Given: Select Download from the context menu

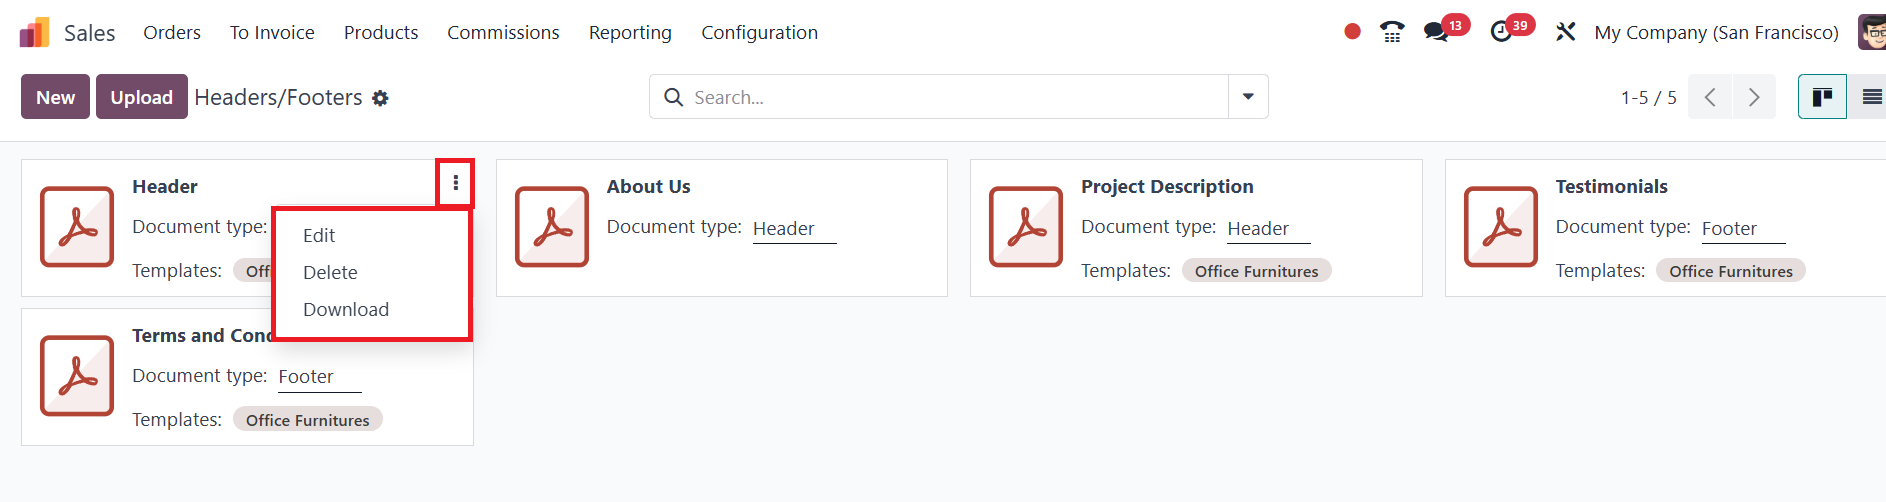Looking at the screenshot, I should (x=346, y=310).
